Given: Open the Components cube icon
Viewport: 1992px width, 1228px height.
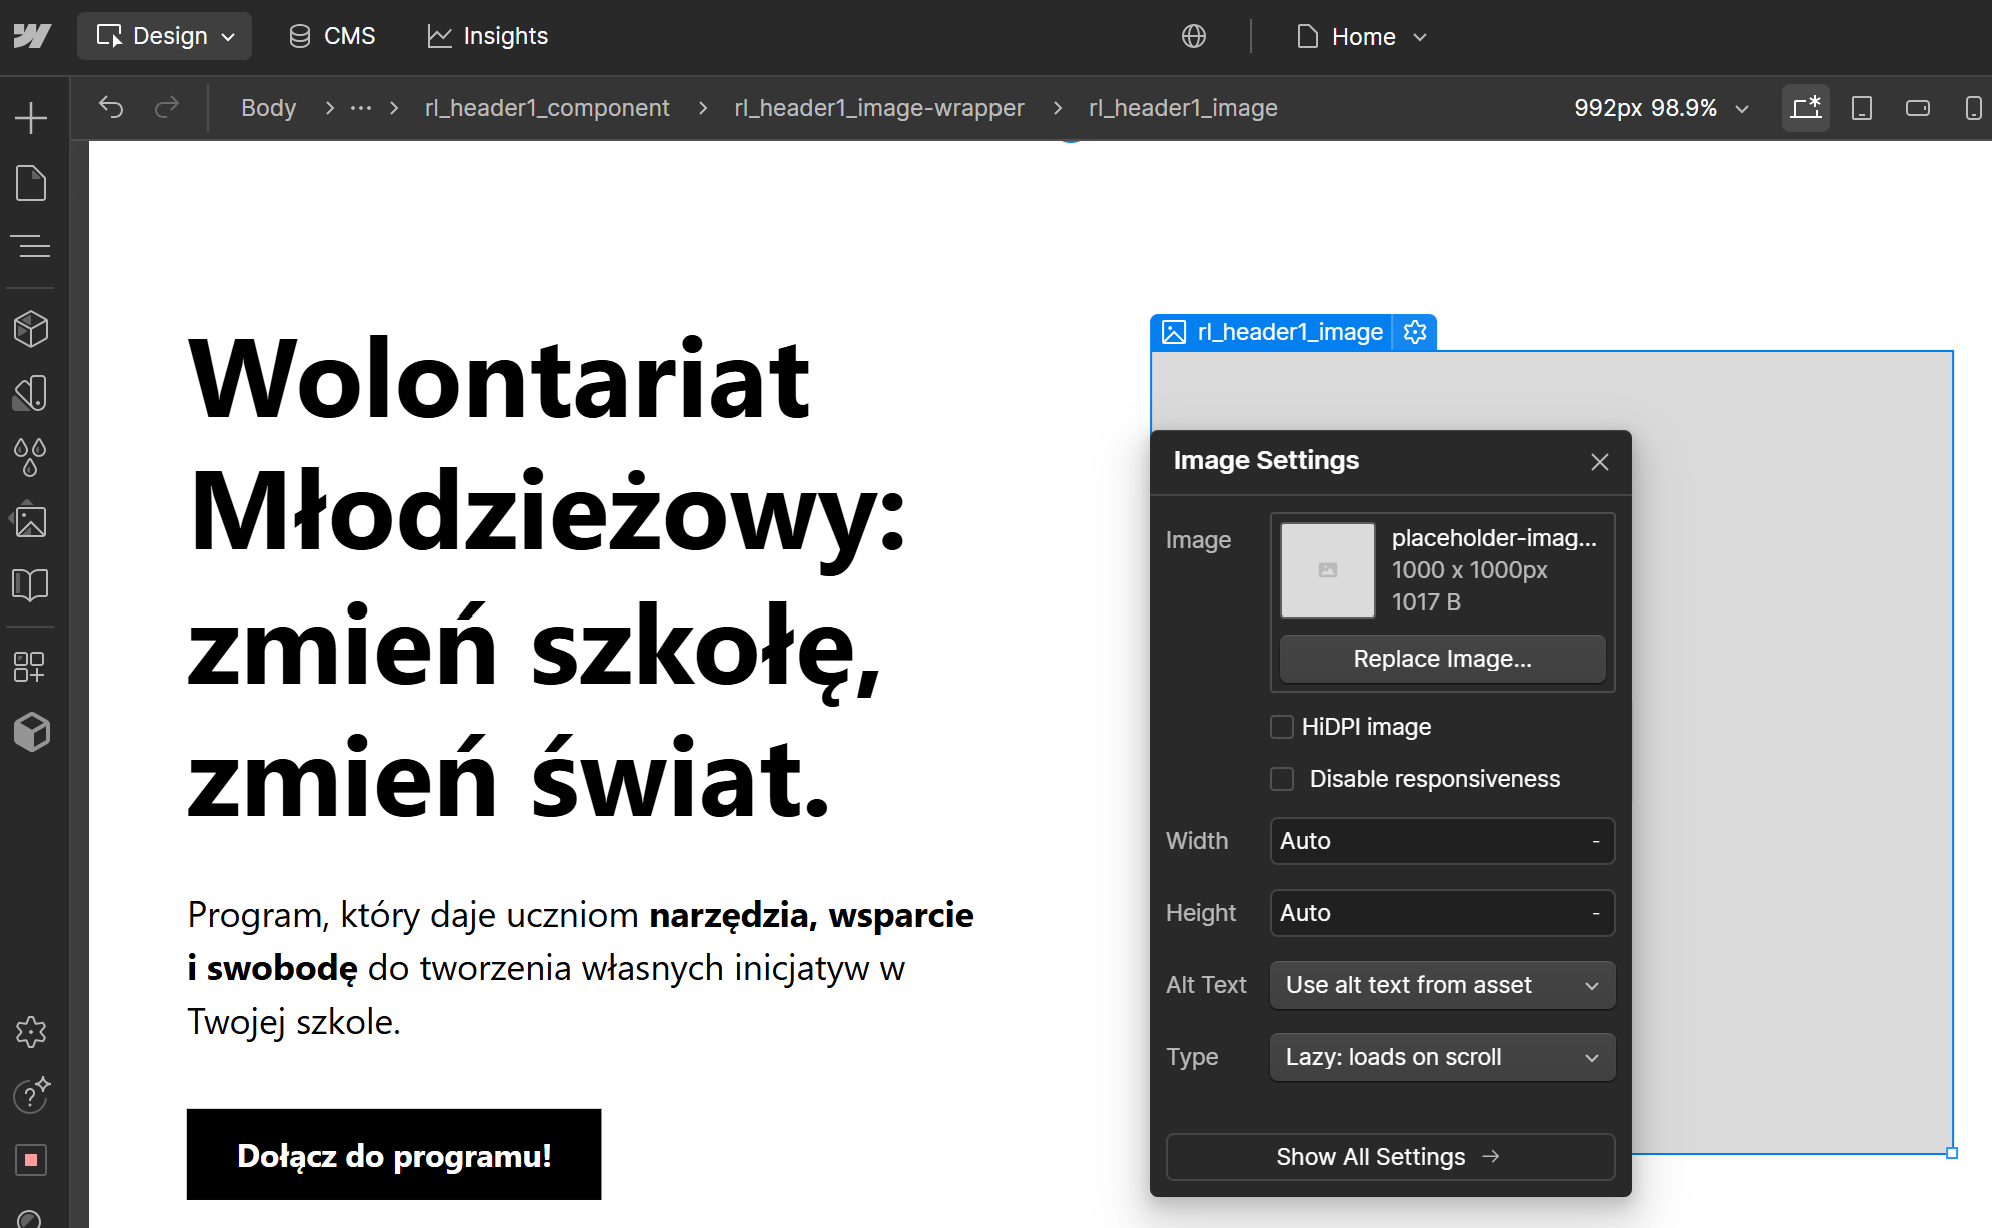Looking at the screenshot, I should pos(31,329).
